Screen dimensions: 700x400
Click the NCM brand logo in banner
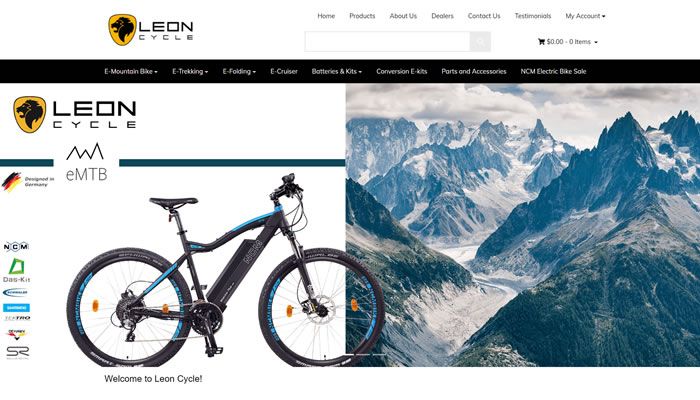[16, 246]
